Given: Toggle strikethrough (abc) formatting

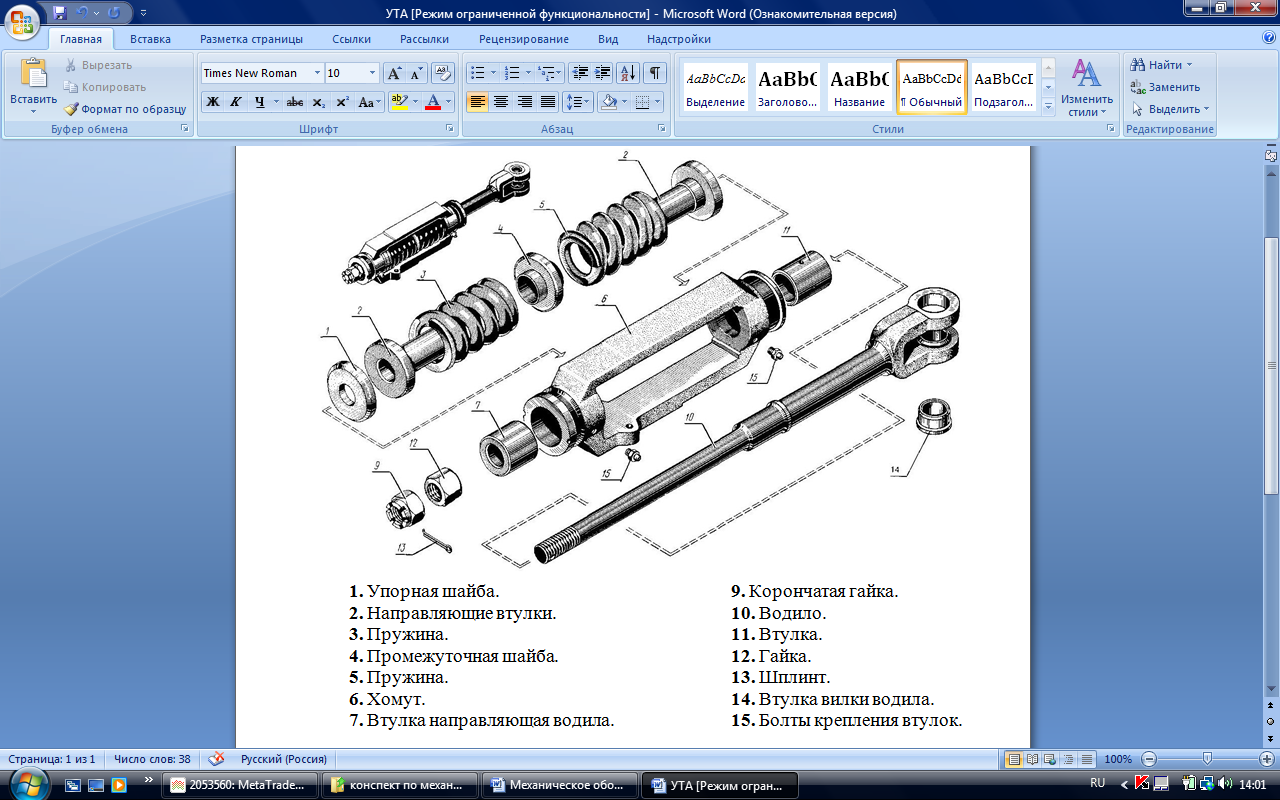Looking at the screenshot, I should 295,102.
